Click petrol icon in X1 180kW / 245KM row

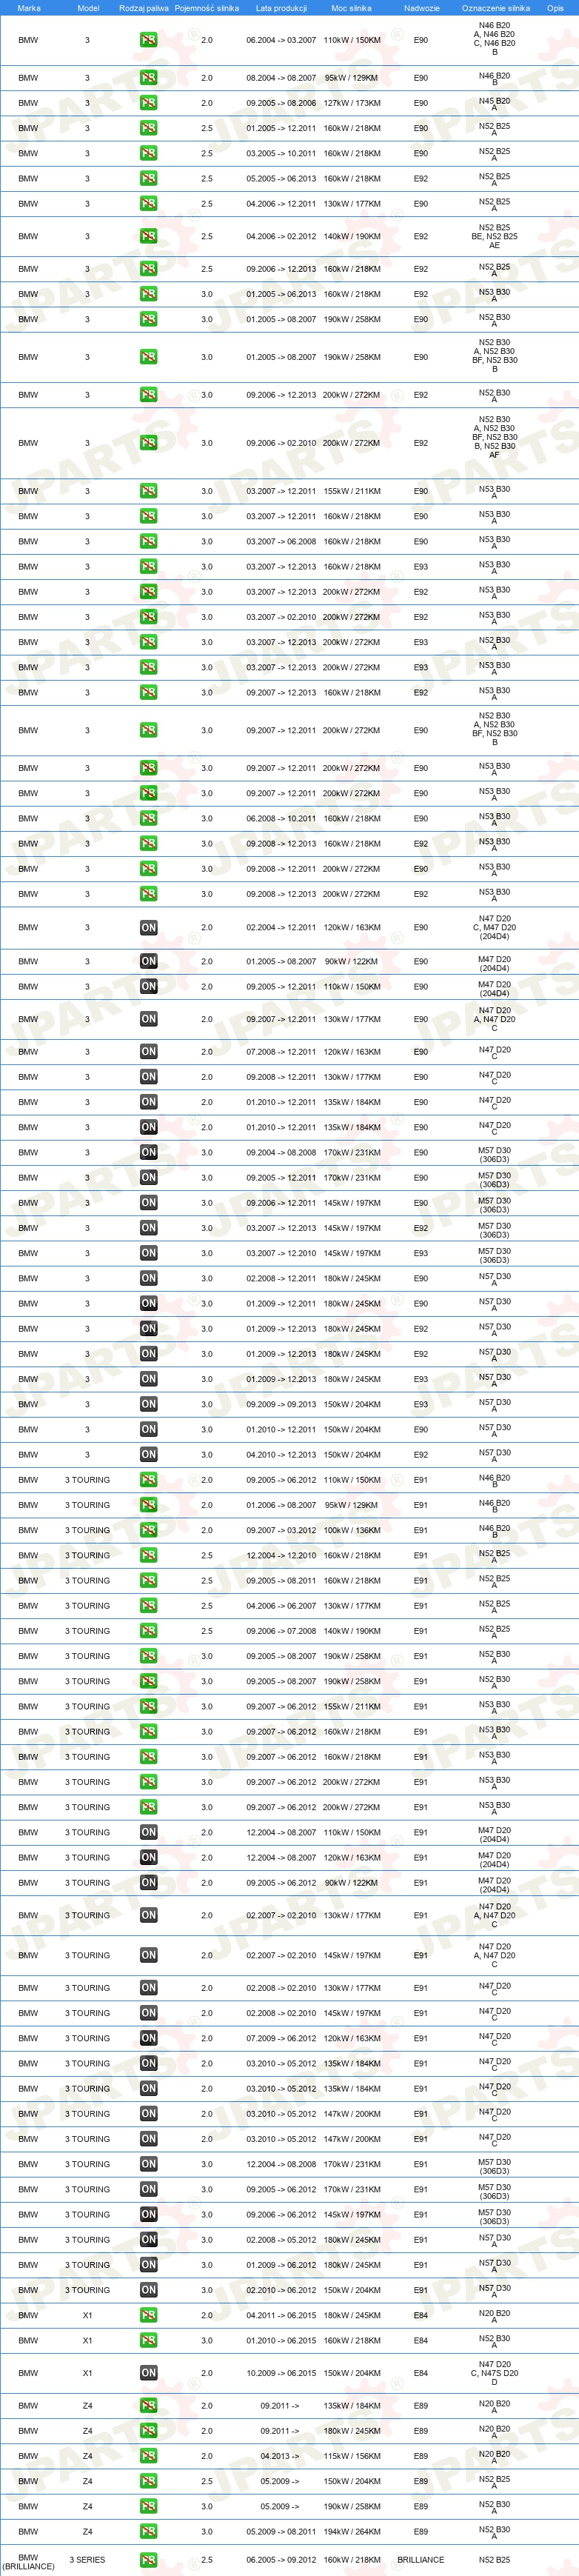[x=148, y=2315]
